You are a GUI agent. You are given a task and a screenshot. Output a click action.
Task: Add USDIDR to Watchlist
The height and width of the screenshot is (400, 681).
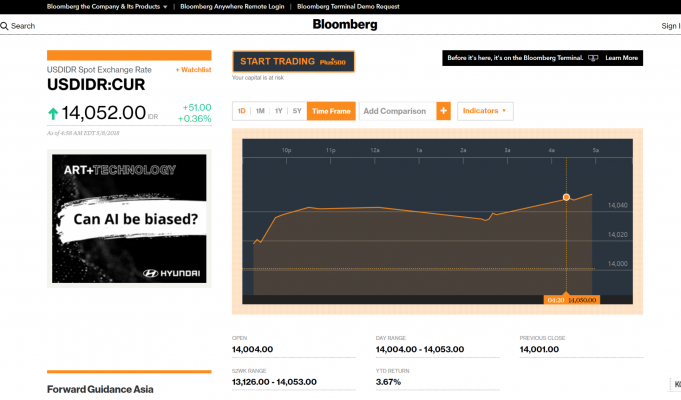(193, 70)
